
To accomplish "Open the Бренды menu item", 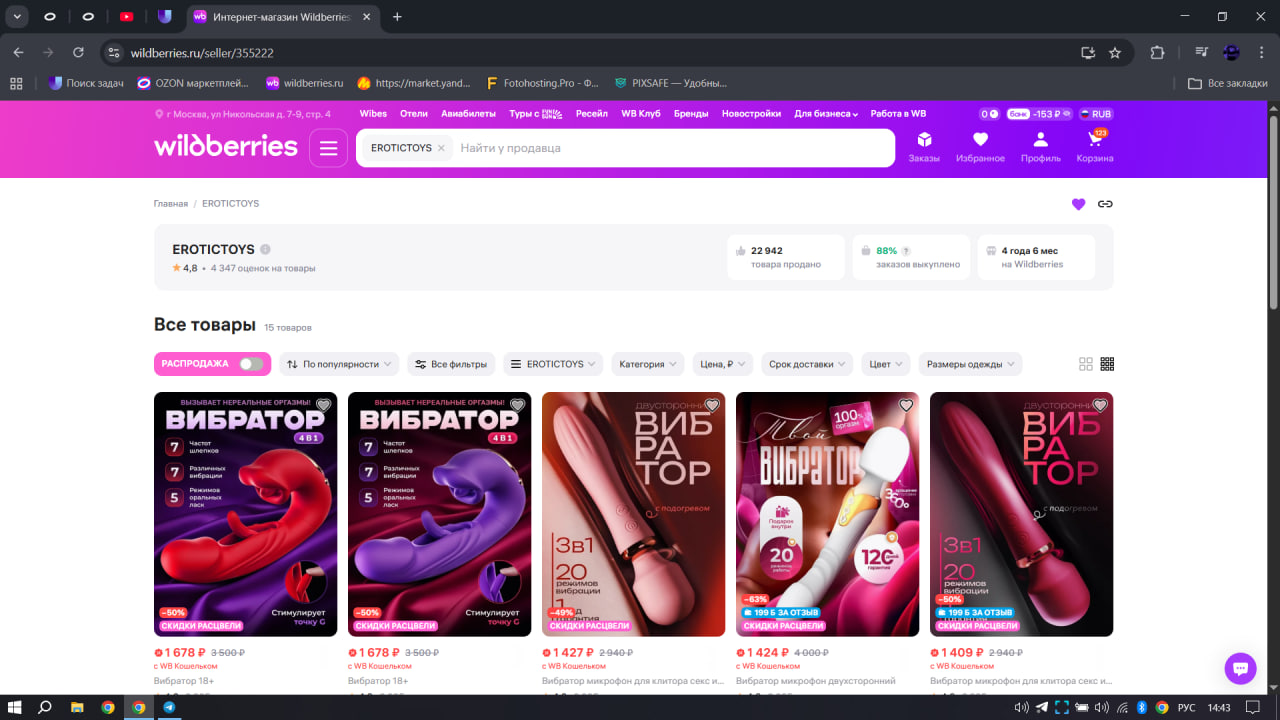I will coord(691,114).
